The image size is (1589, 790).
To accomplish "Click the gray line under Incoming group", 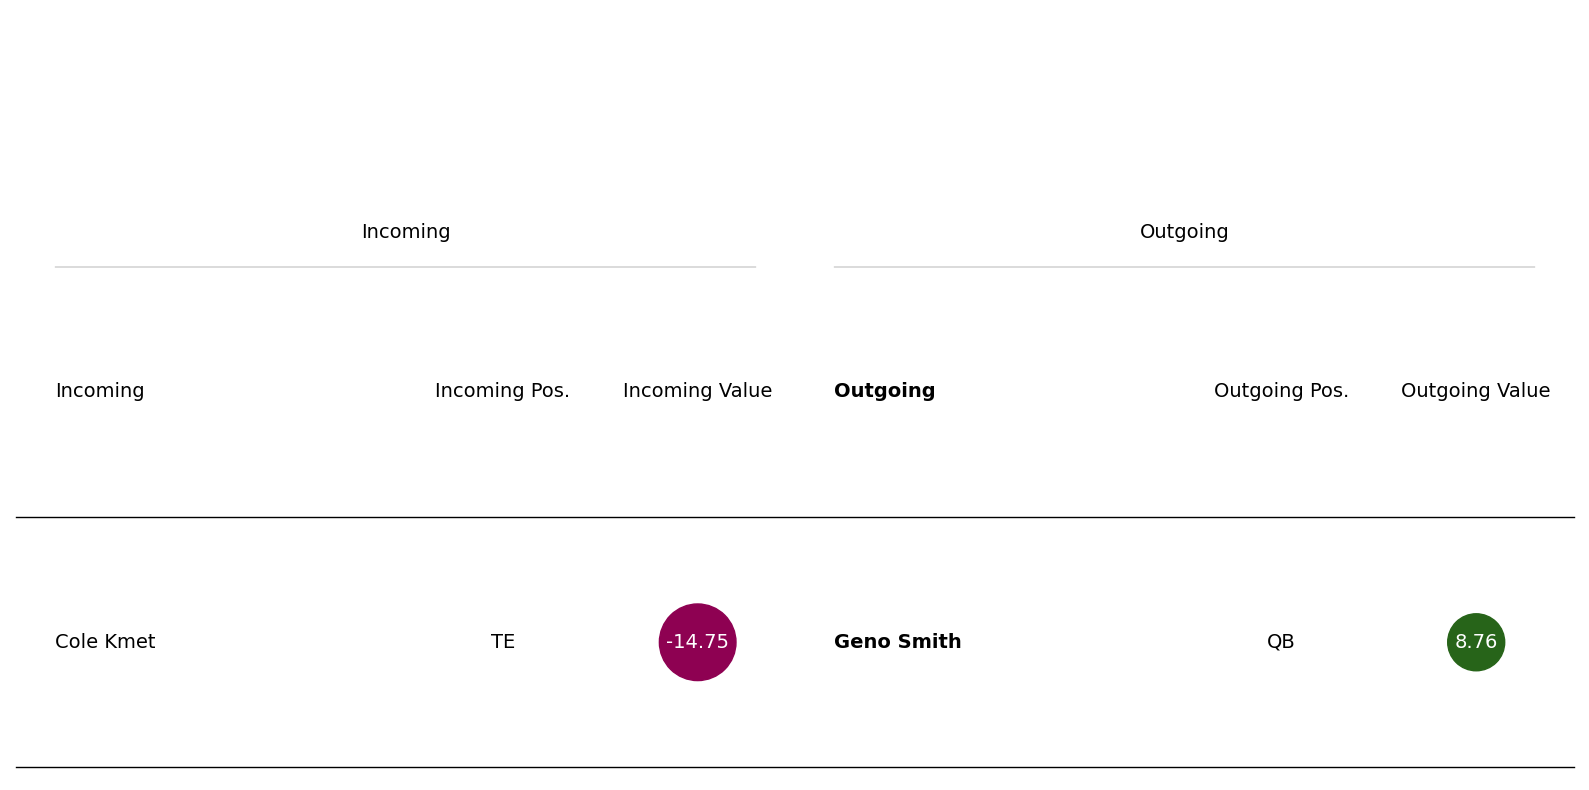I will pos(405,267).
